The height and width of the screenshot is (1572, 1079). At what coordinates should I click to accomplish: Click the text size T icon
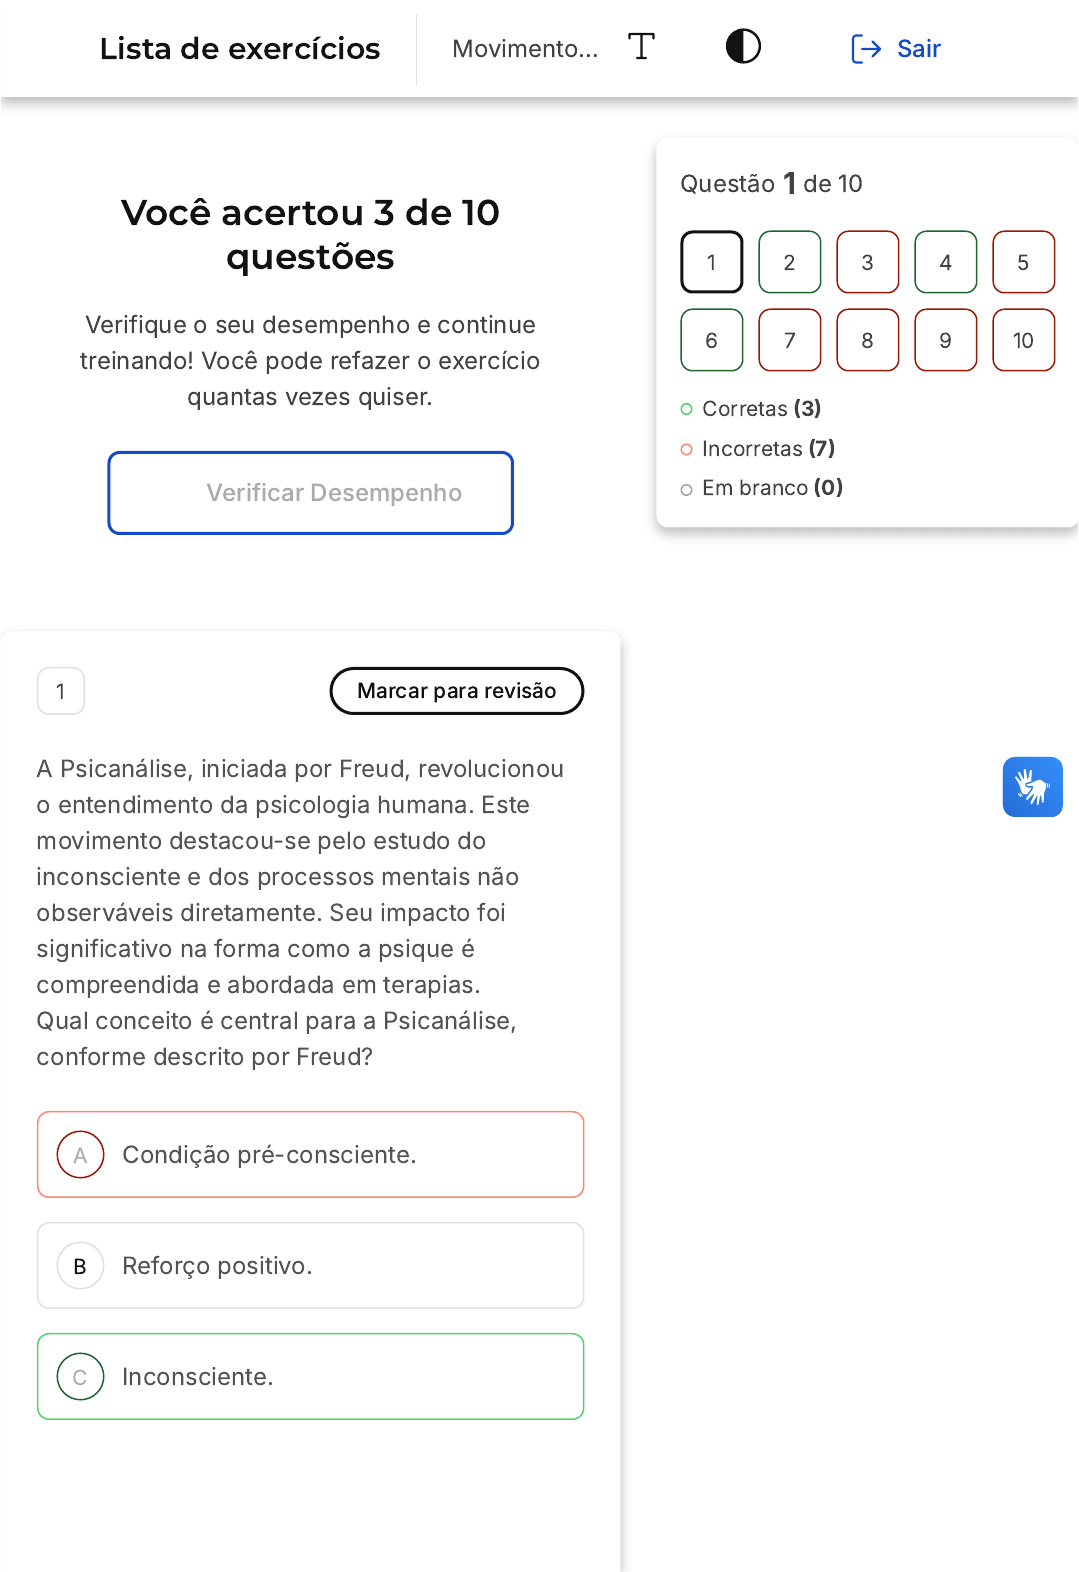coord(641,47)
